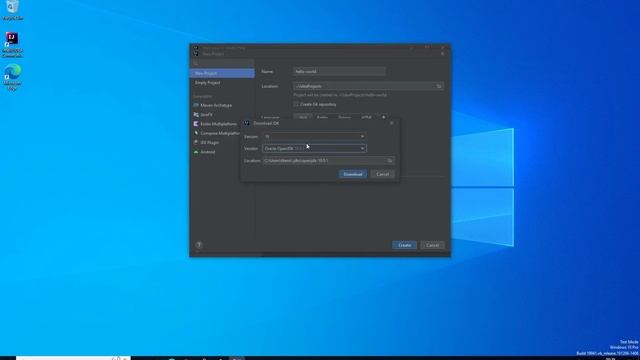Click the Compose Multiplatform icon
Image resolution: width=640 pixels, height=360 pixels.
click(196, 133)
